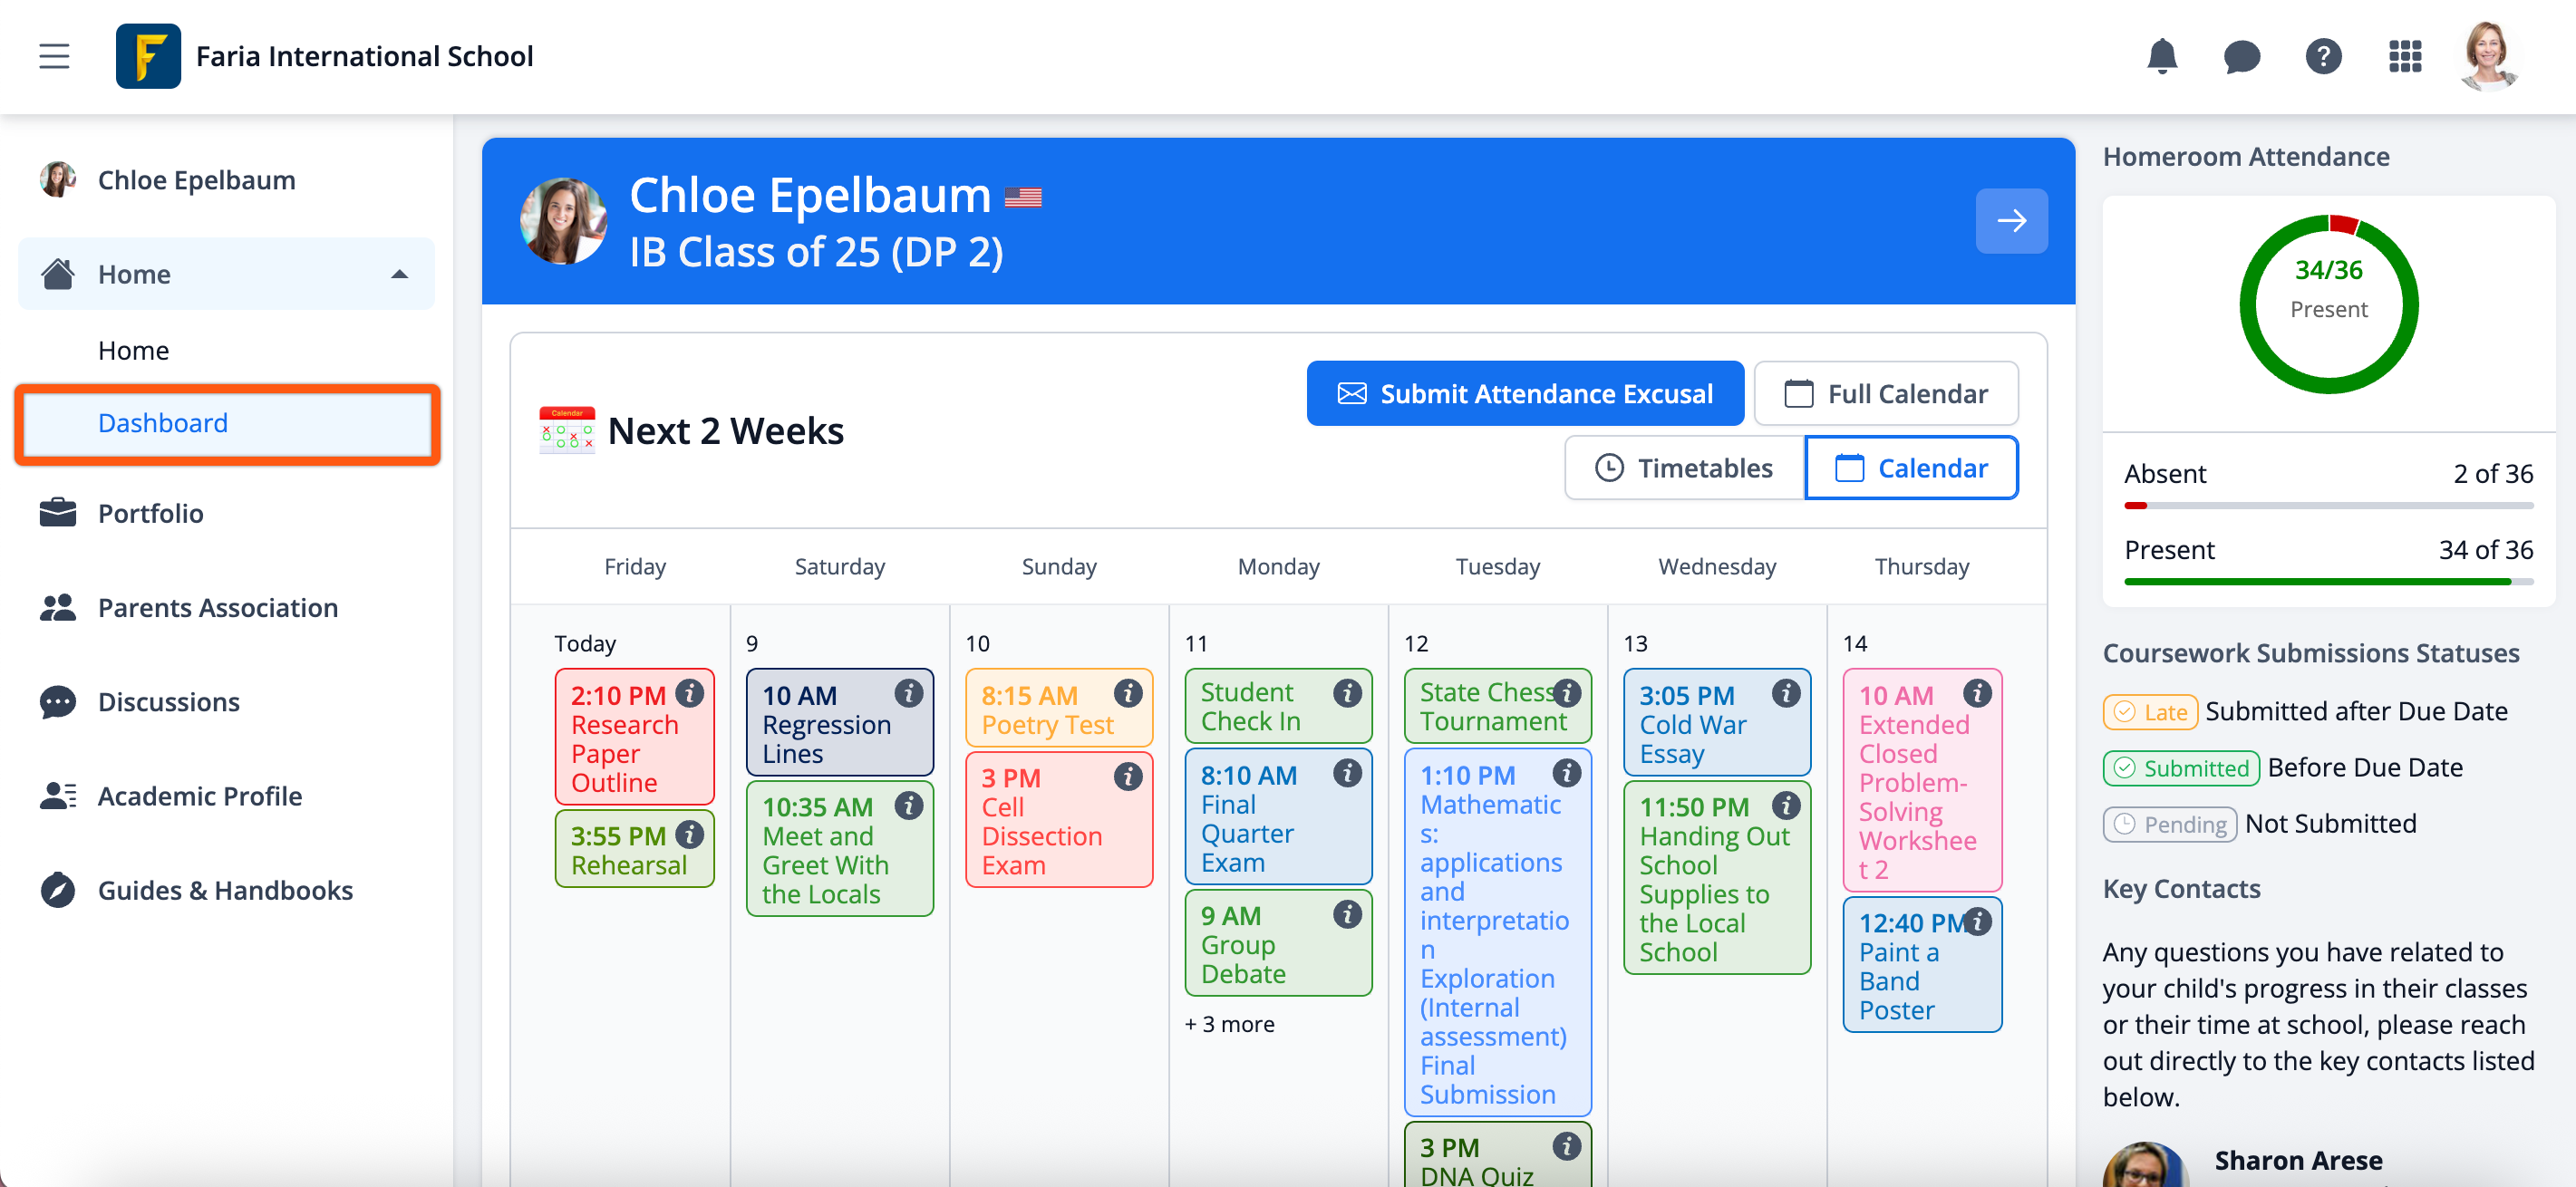The width and height of the screenshot is (2576, 1187).
Task: Open the notifications bell
Action: click(x=2162, y=56)
